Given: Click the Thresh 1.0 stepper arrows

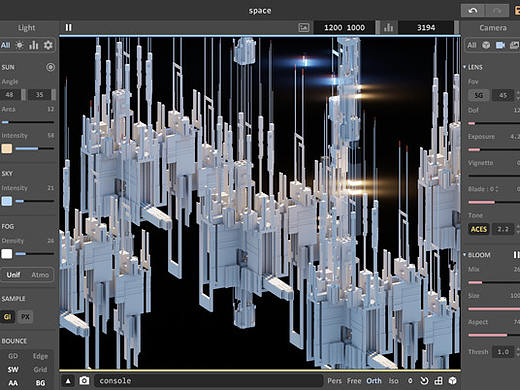Looking at the screenshot, I should coord(517,352).
